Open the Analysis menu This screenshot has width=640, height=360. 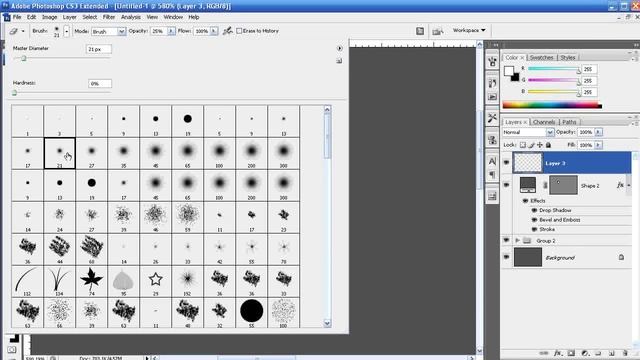coord(131,17)
